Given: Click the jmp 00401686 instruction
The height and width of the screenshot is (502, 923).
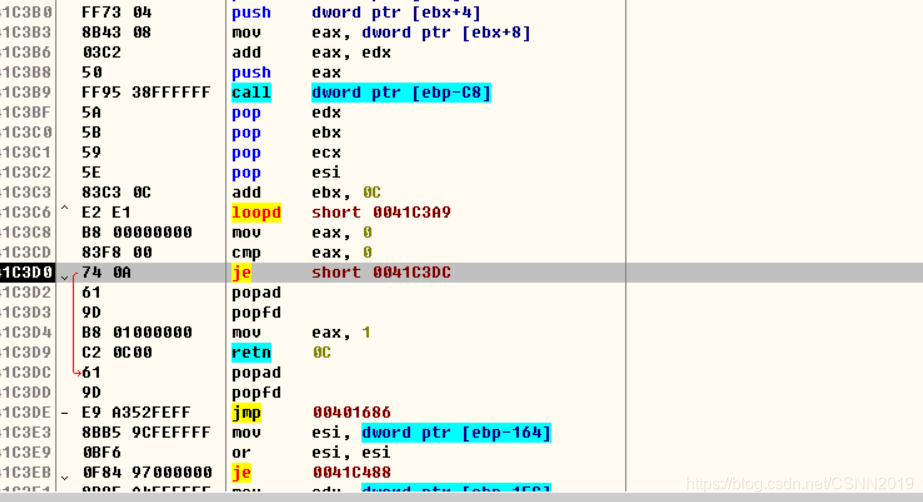Looking at the screenshot, I should [311, 413].
